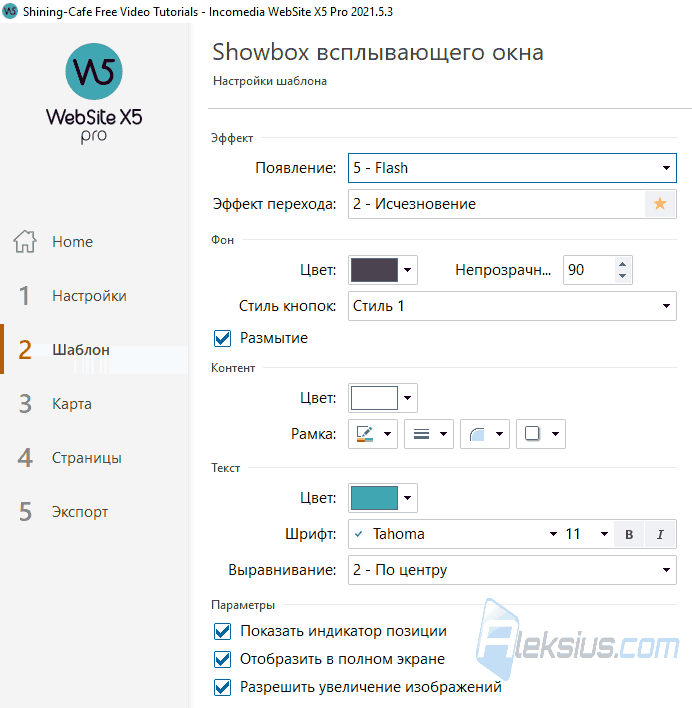Open Фон color dropdown arrow
Screen dimensions: 692x708
click(408, 270)
